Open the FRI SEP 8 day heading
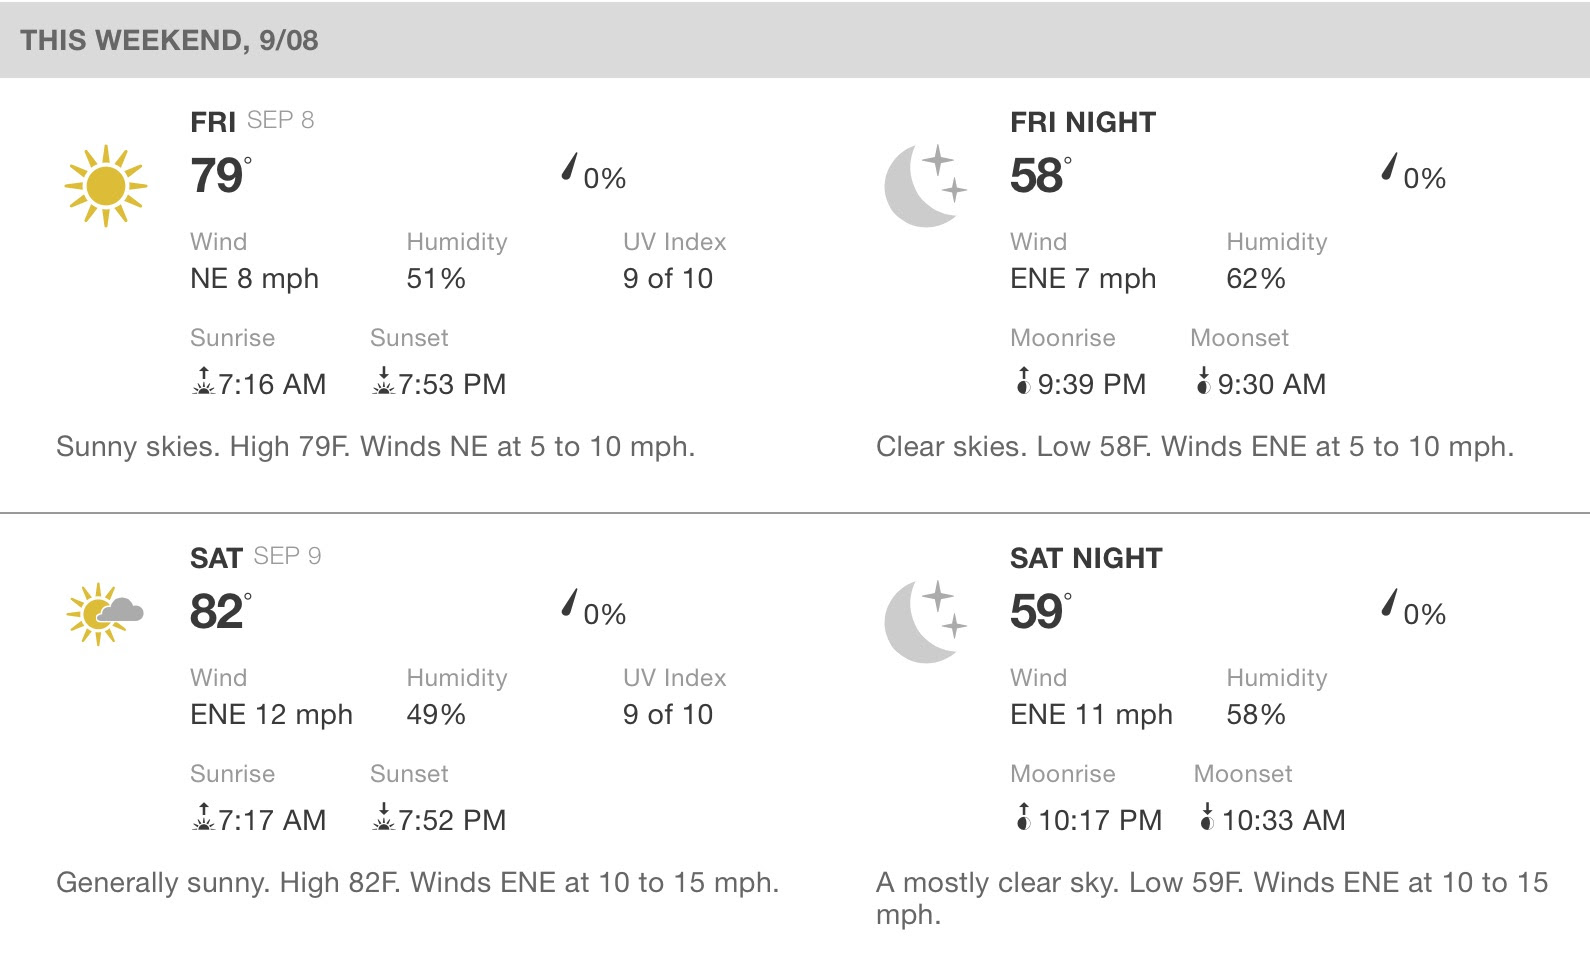 pyautogui.click(x=252, y=121)
